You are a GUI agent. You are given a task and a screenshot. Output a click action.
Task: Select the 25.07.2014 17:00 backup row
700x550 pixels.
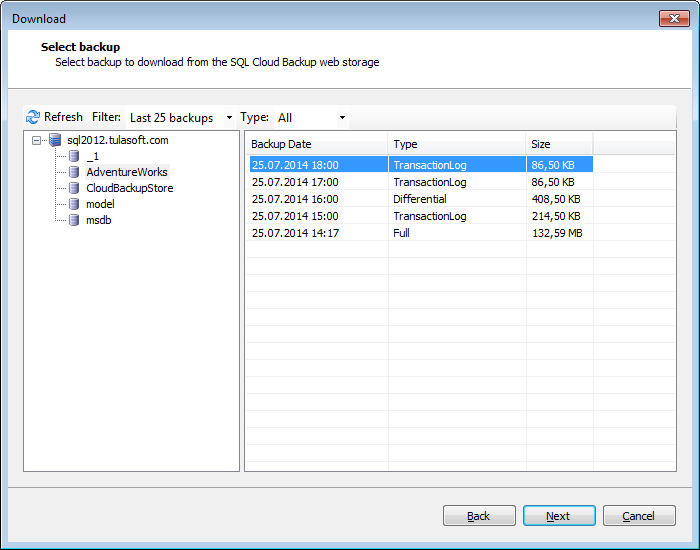pyautogui.click(x=421, y=182)
